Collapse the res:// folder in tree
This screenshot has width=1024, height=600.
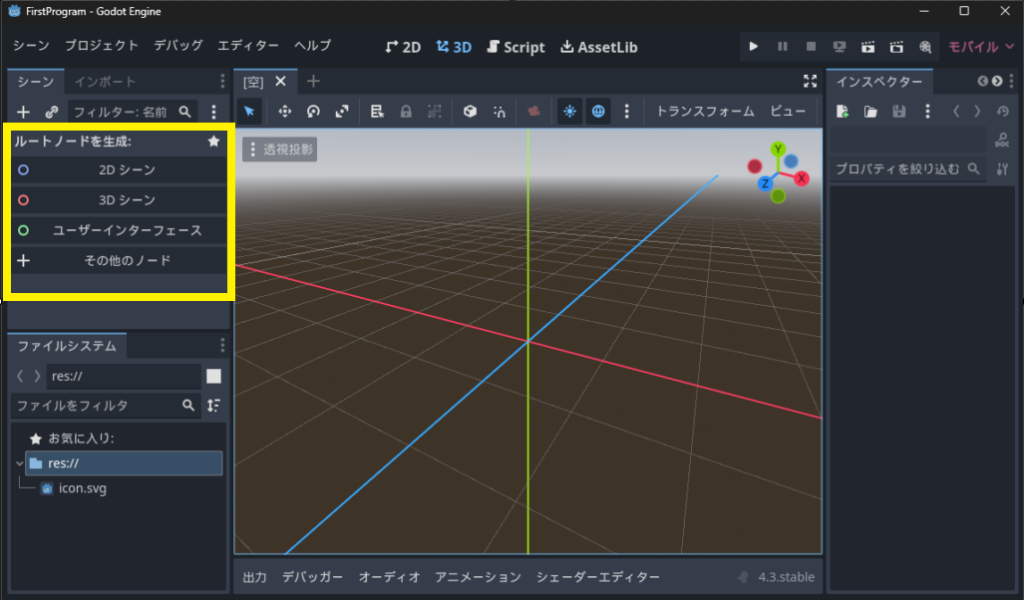20,464
